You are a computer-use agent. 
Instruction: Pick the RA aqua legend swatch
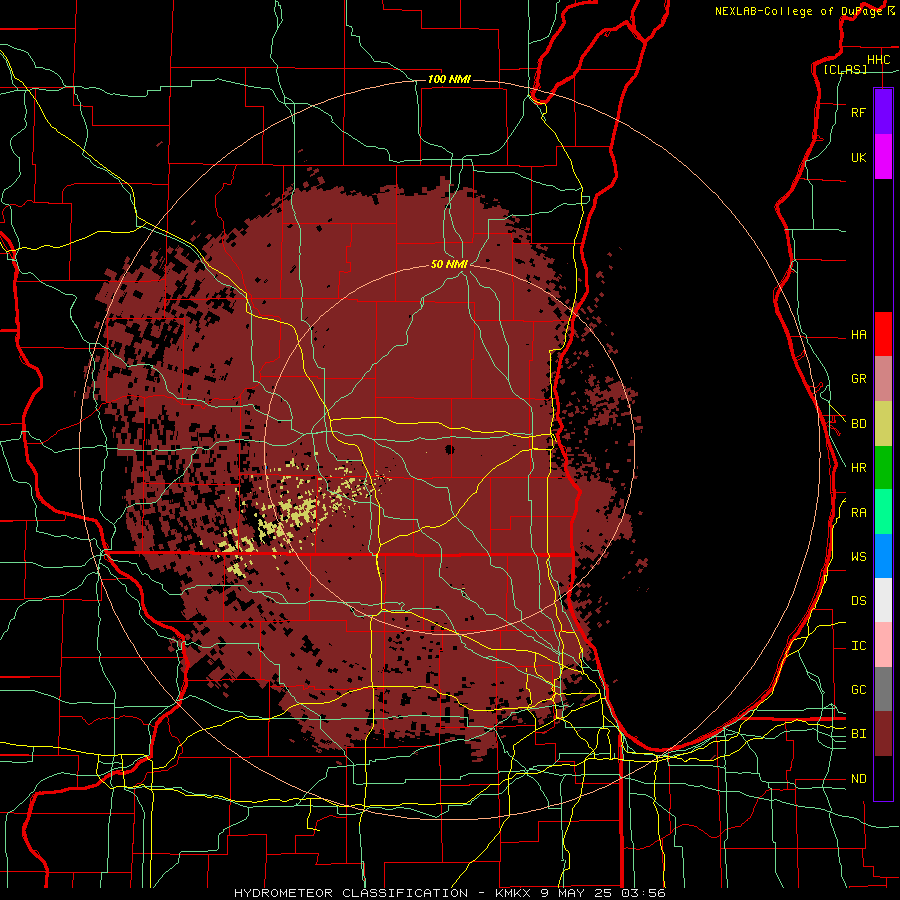tap(883, 512)
